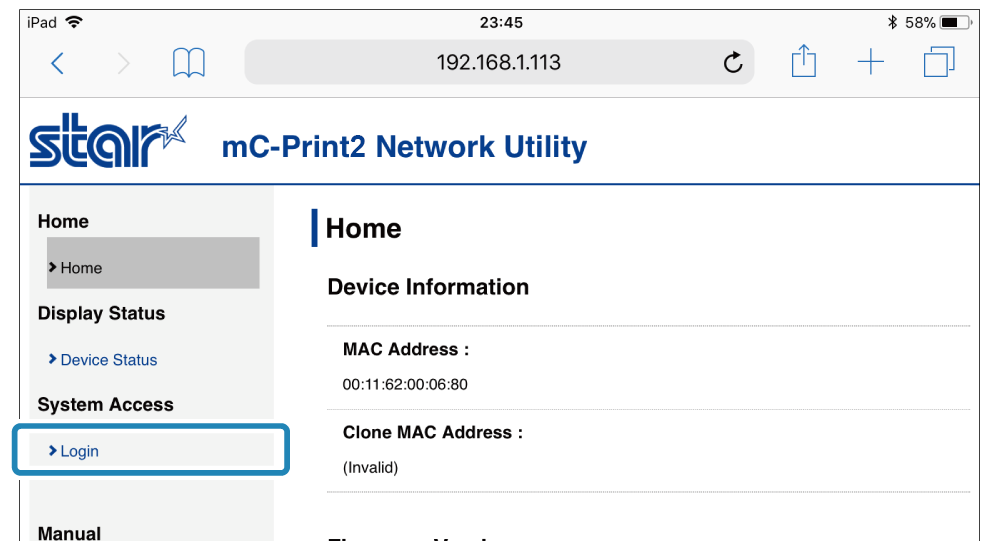The width and height of the screenshot is (1000, 541).
Task: Tap the address bar showing 192.168.1.113
Action: (498, 63)
